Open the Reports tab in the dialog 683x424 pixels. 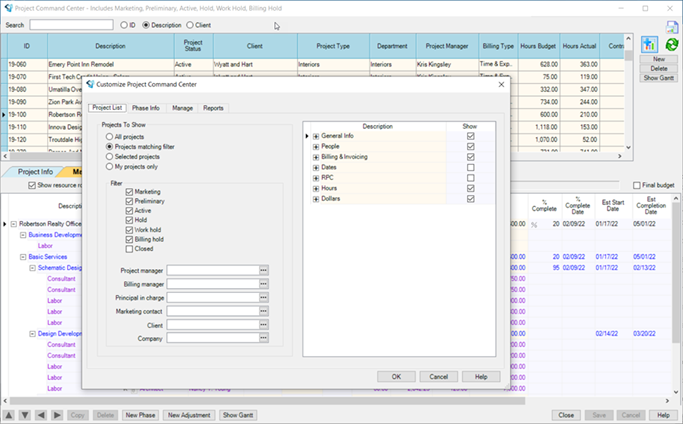point(214,108)
